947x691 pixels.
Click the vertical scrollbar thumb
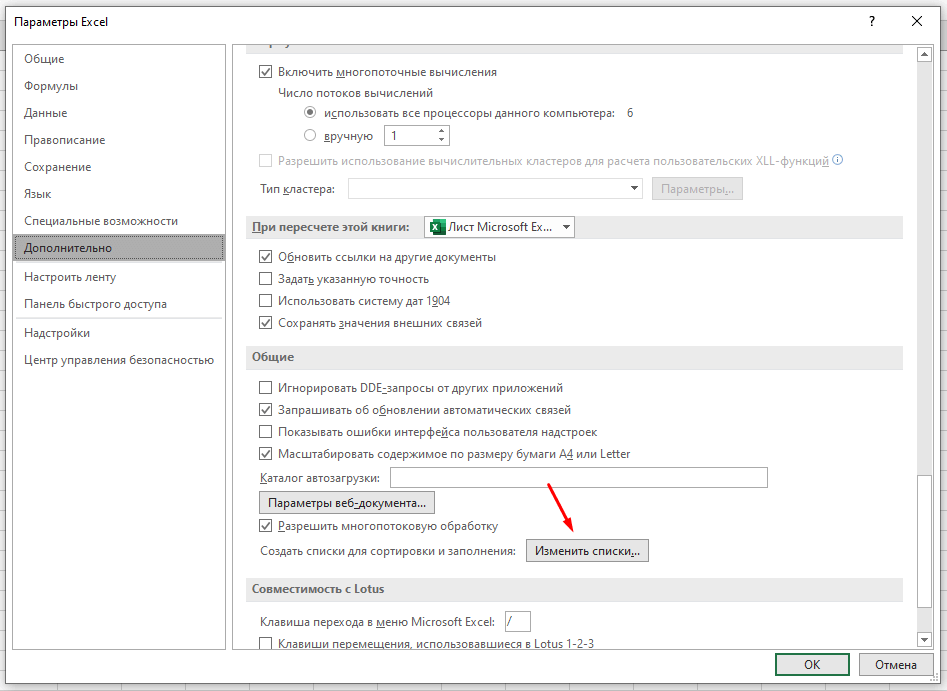pos(924,541)
